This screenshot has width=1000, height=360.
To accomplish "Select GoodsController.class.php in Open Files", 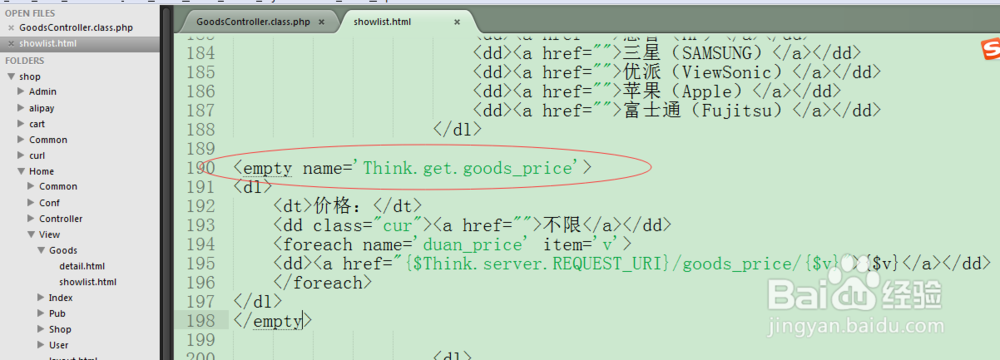I will pos(76,28).
